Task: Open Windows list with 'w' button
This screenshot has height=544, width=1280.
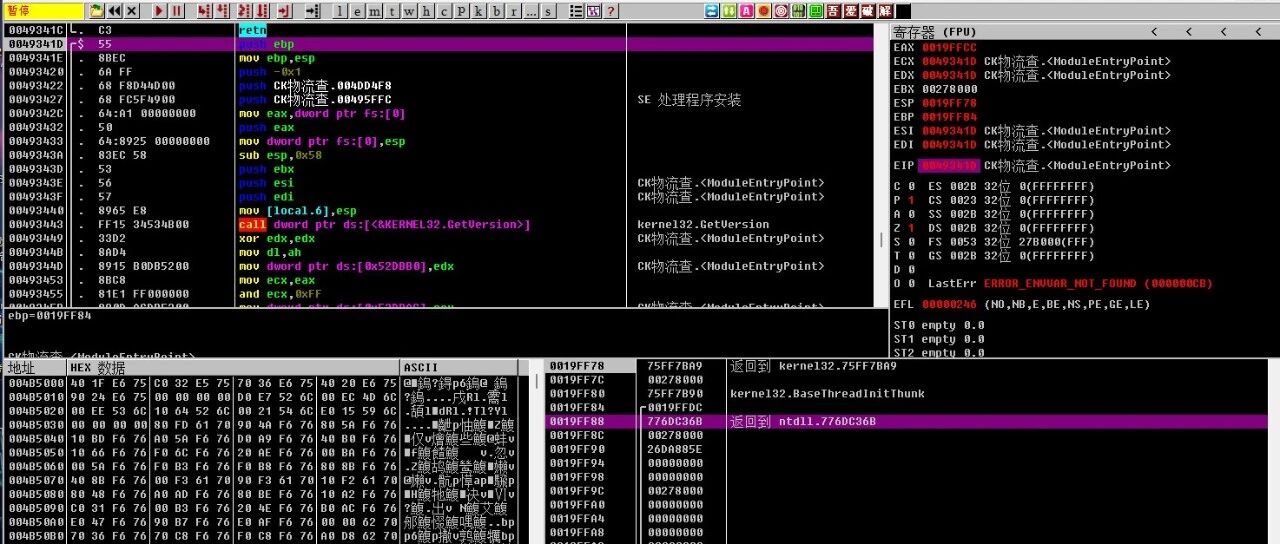Action: click(409, 11)
